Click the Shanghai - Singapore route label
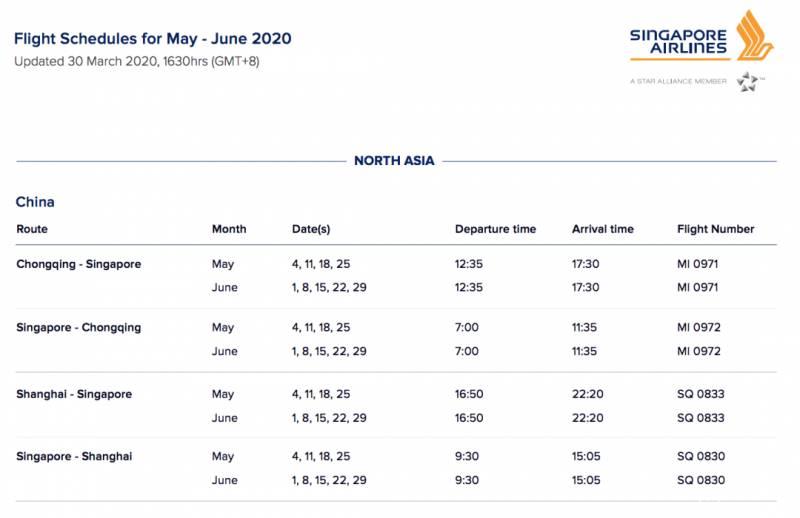 [x=74, y=394]
